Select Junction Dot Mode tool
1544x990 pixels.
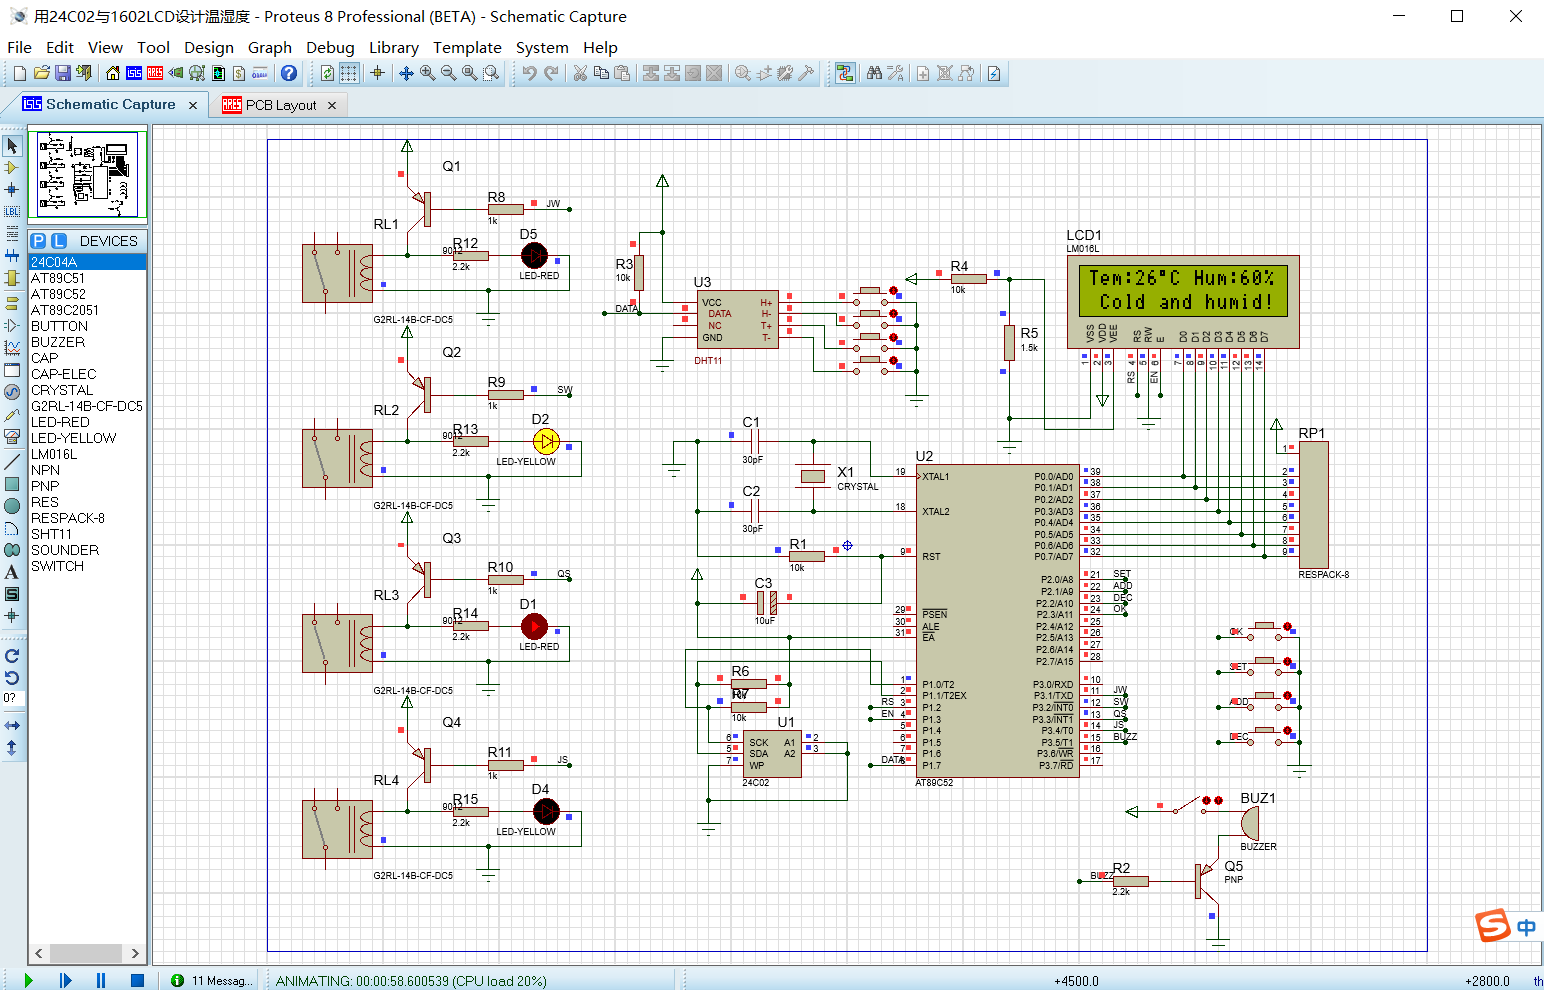pos(12,189)
